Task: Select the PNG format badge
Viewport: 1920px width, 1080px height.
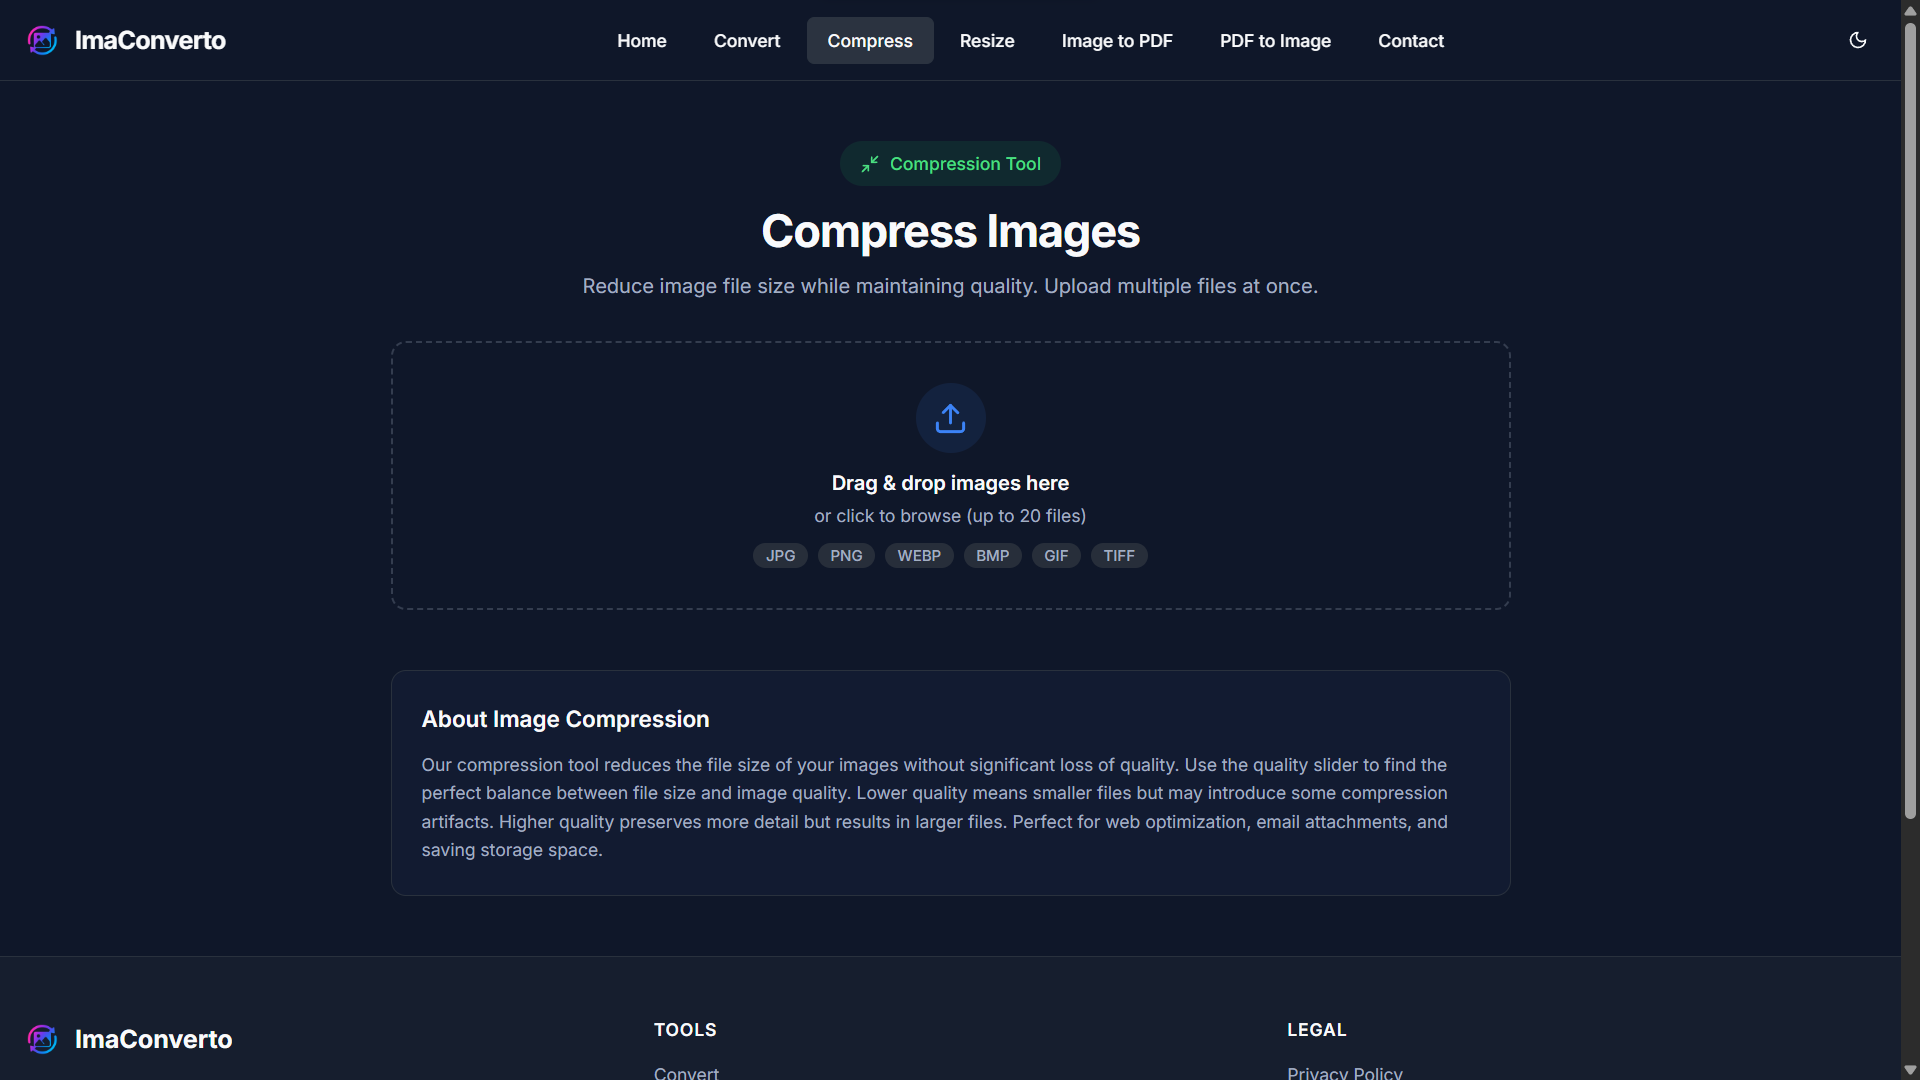Action: pyautogui.click(x=845, y=555)
